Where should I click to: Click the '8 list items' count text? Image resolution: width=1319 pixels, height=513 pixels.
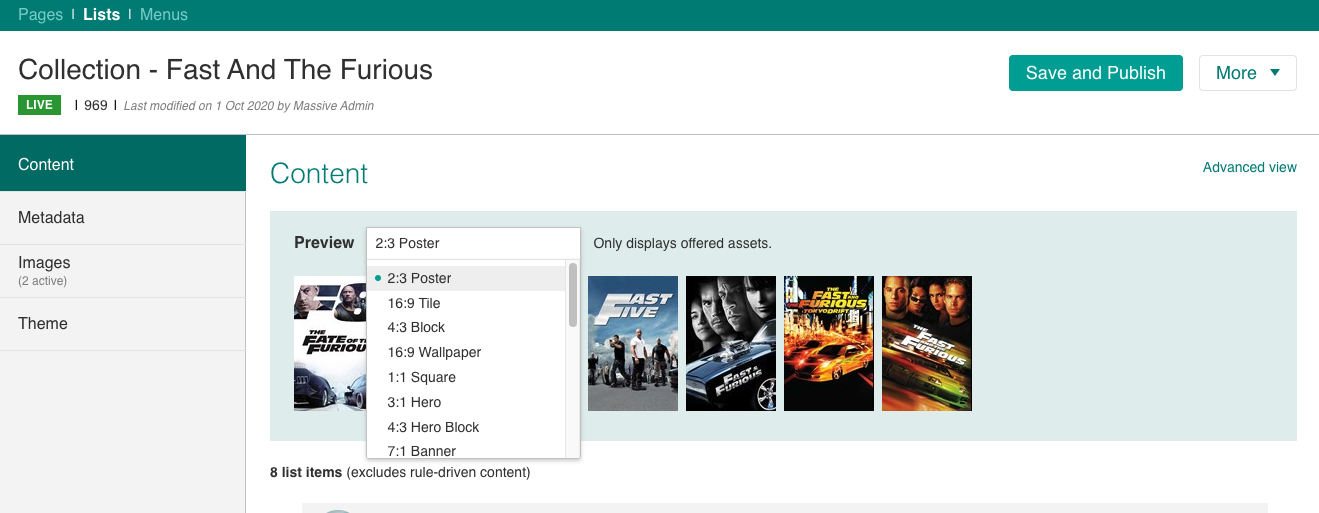click(306, 472)
